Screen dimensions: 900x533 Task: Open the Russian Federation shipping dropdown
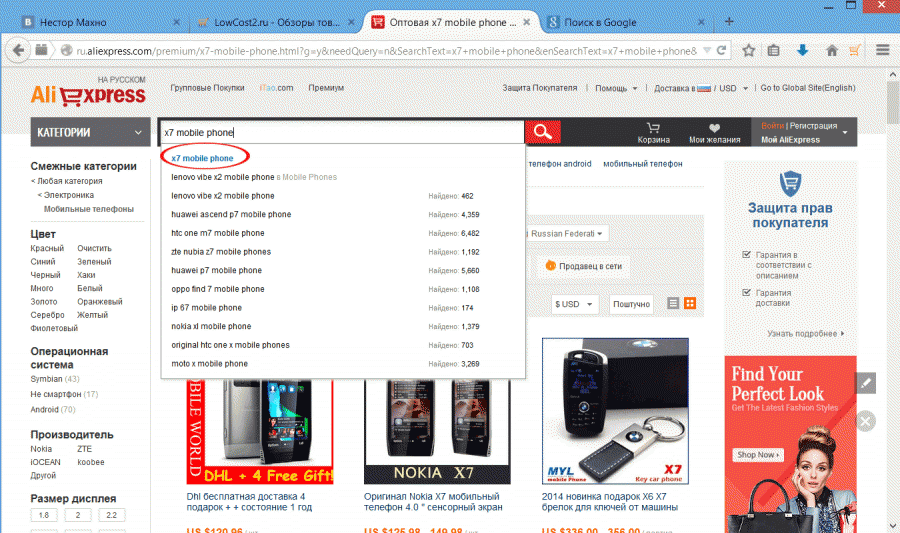(x=566, y=234)
